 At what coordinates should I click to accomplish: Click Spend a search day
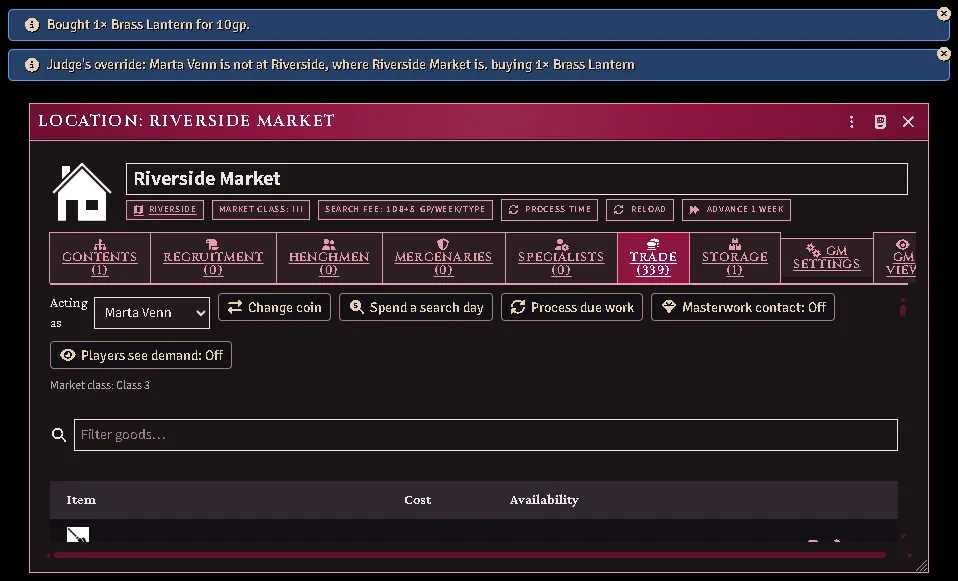tap(416, 307)
